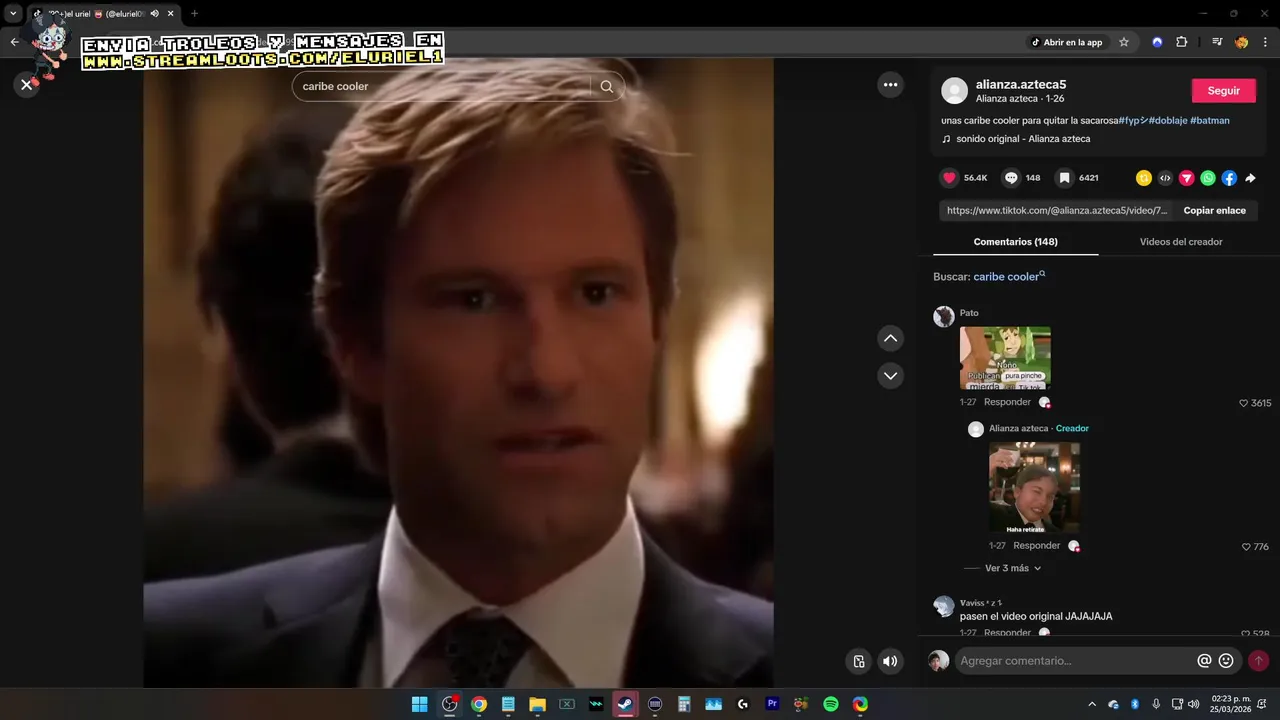Expand Ver 3 más replies
The height and width of the screenshot is (720, 1280).
(1012, 568)
